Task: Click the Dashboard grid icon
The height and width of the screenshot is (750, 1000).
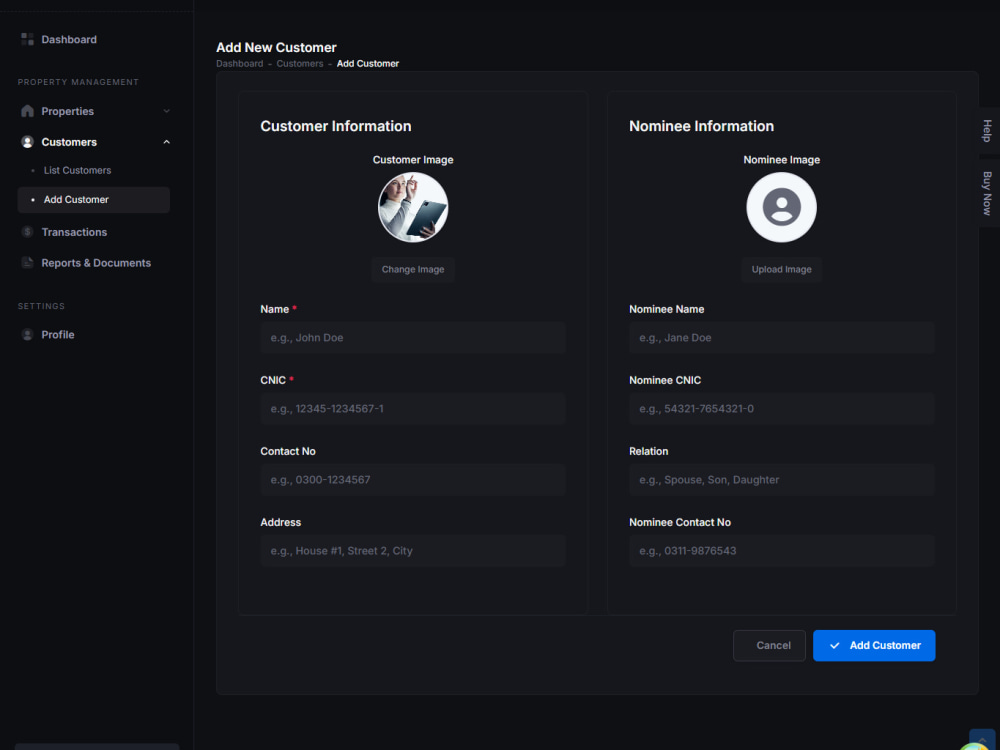Action: coord(27,40)
